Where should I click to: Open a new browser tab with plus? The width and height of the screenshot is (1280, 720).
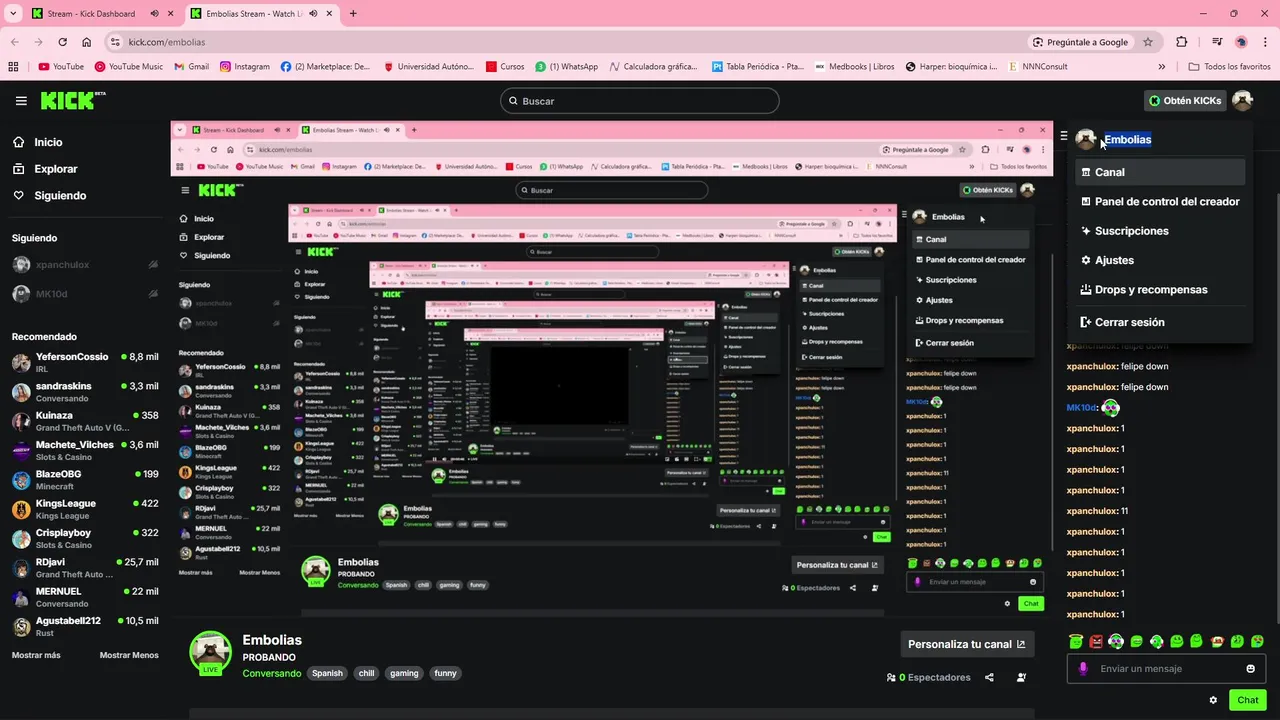click(x=353, y=14)
